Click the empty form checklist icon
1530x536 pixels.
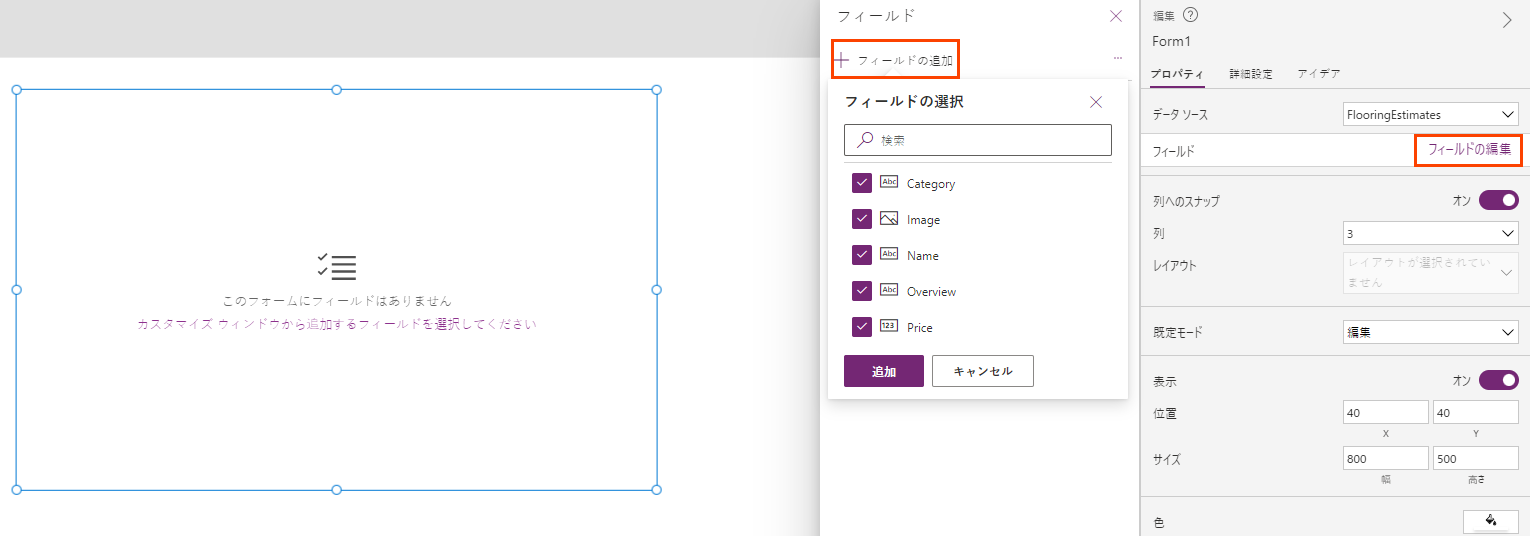click(337, 267)
